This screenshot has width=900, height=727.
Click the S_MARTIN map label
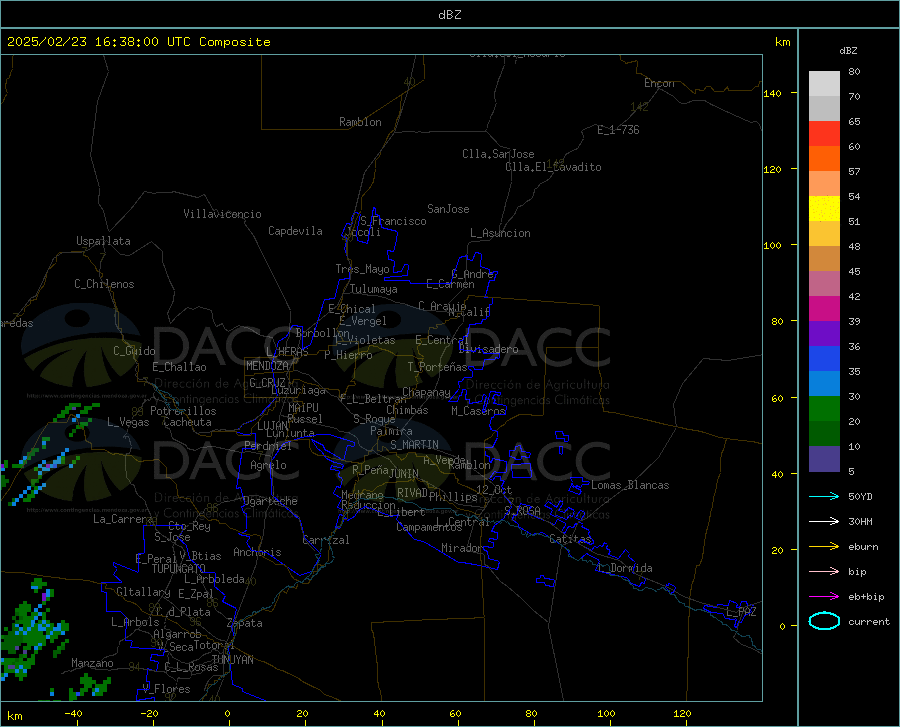[414, 445]
